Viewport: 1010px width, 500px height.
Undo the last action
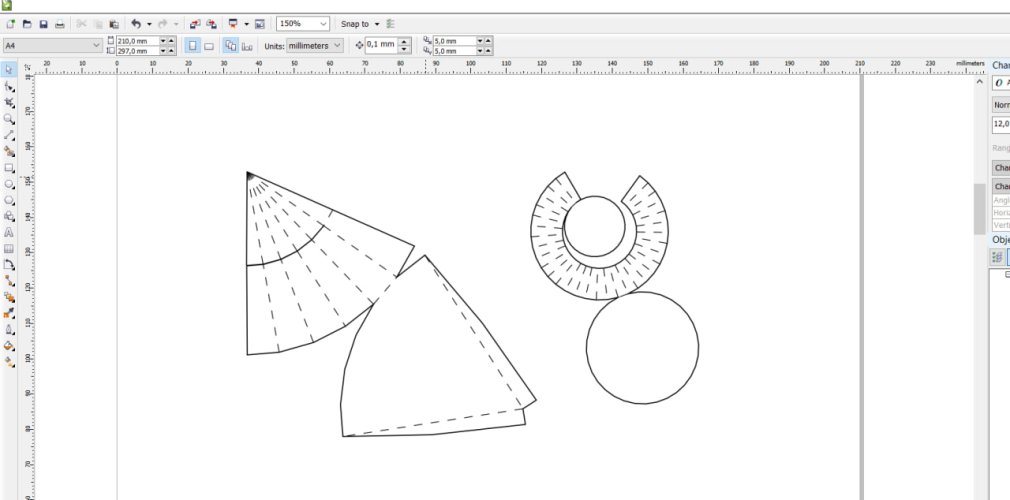tap(136, 24)
